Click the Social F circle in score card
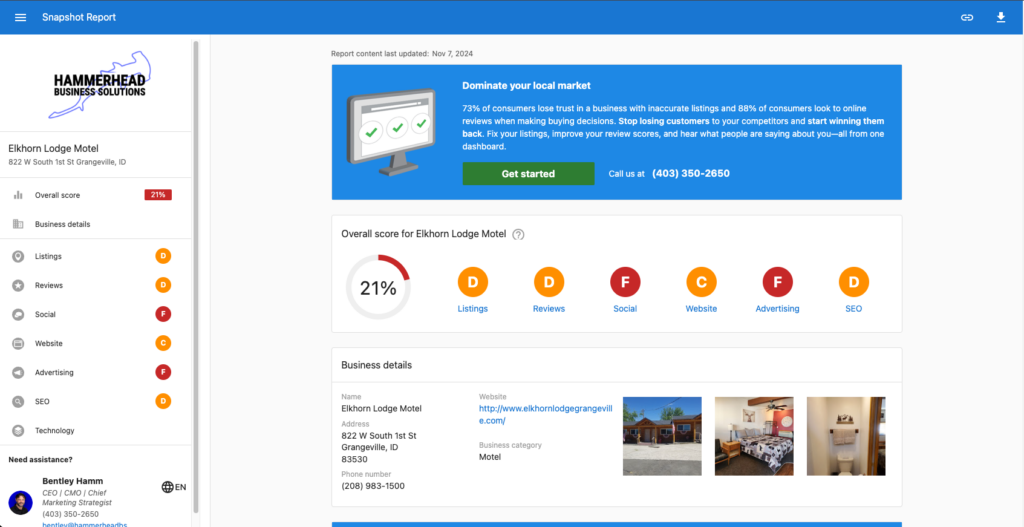 pos(625,282)
